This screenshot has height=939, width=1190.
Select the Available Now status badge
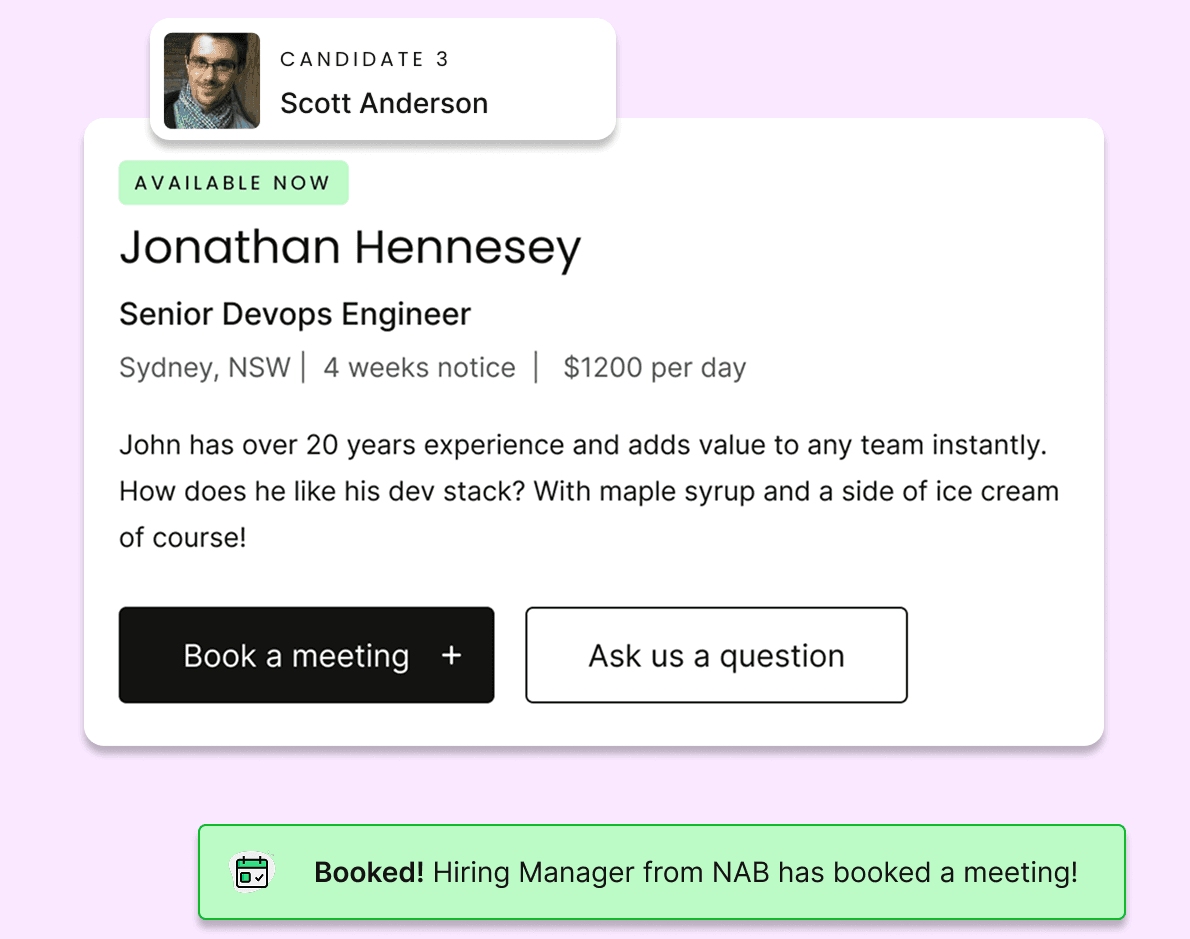233,183
